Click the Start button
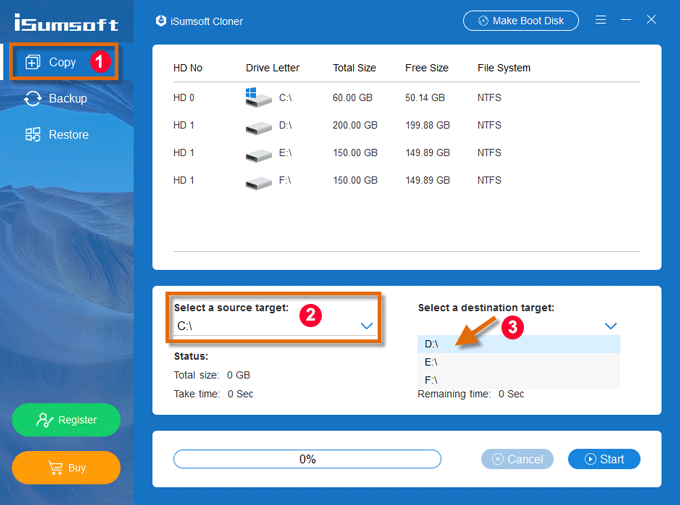This screenshot has height=505, width=680. (x=604, y=459)
